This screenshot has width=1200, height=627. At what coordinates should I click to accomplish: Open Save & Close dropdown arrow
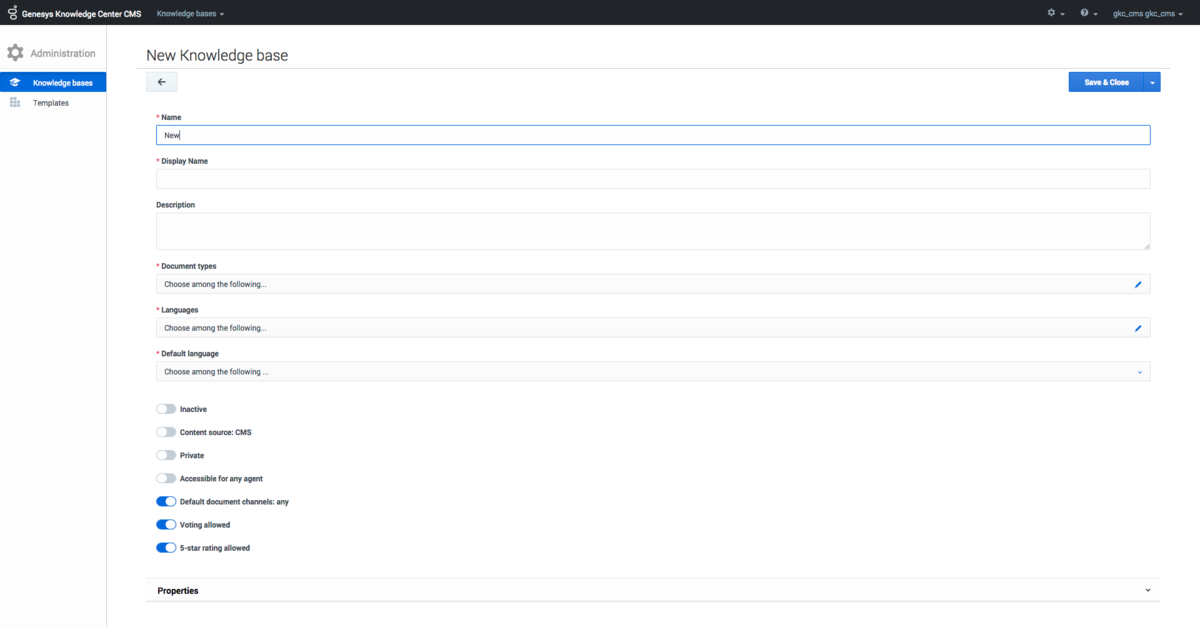1153,82
